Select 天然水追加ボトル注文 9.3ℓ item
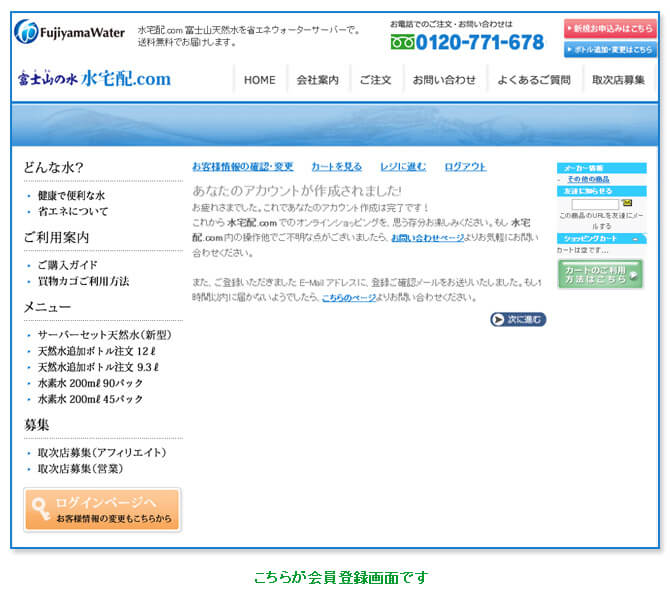 (x=98, y=367)
